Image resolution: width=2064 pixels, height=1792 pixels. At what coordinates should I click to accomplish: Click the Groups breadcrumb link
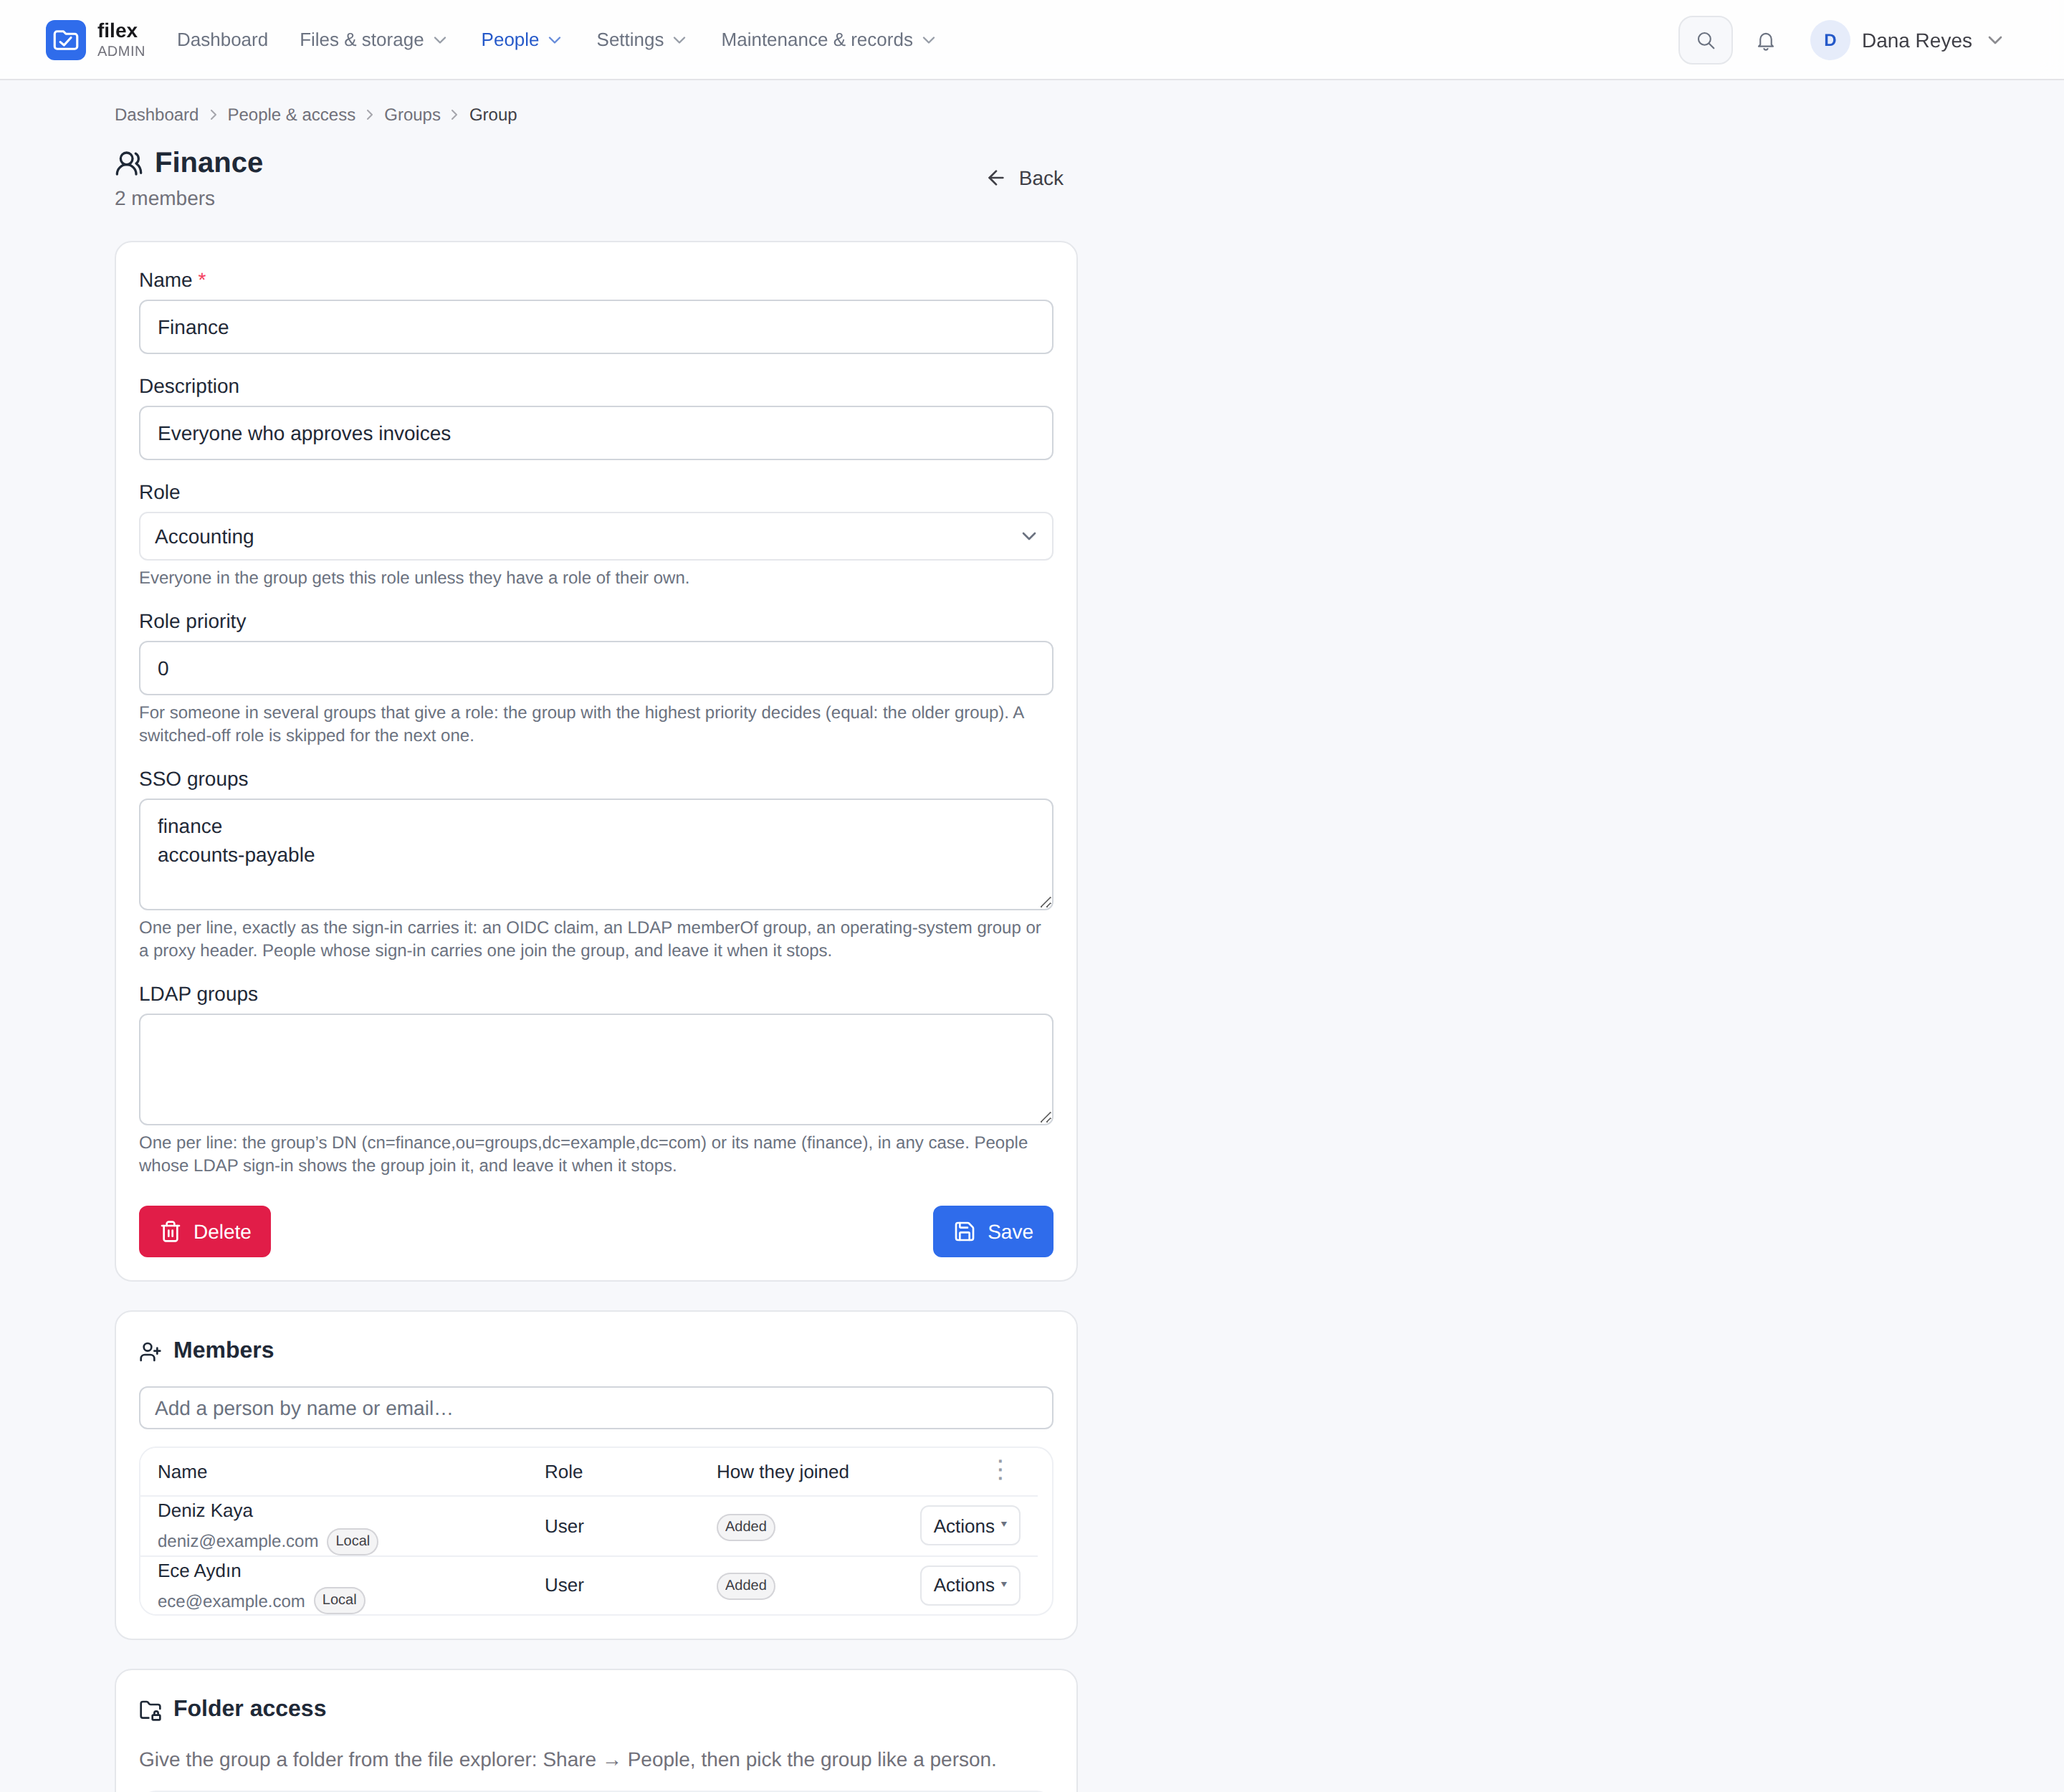[412, 115]
